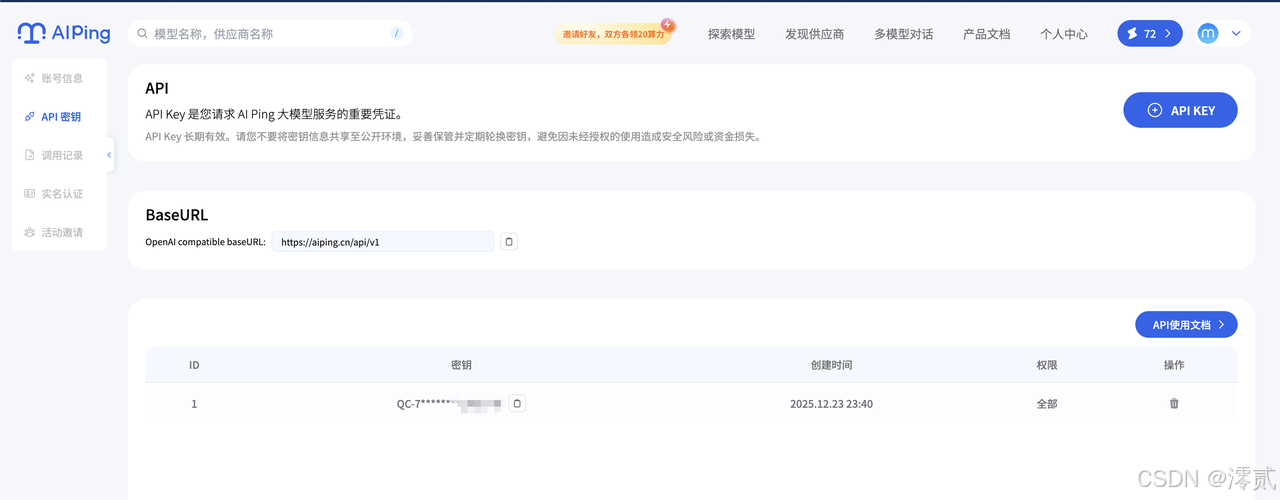Click the ID cell value 1

pyautogui.click(x=194, y=404)
